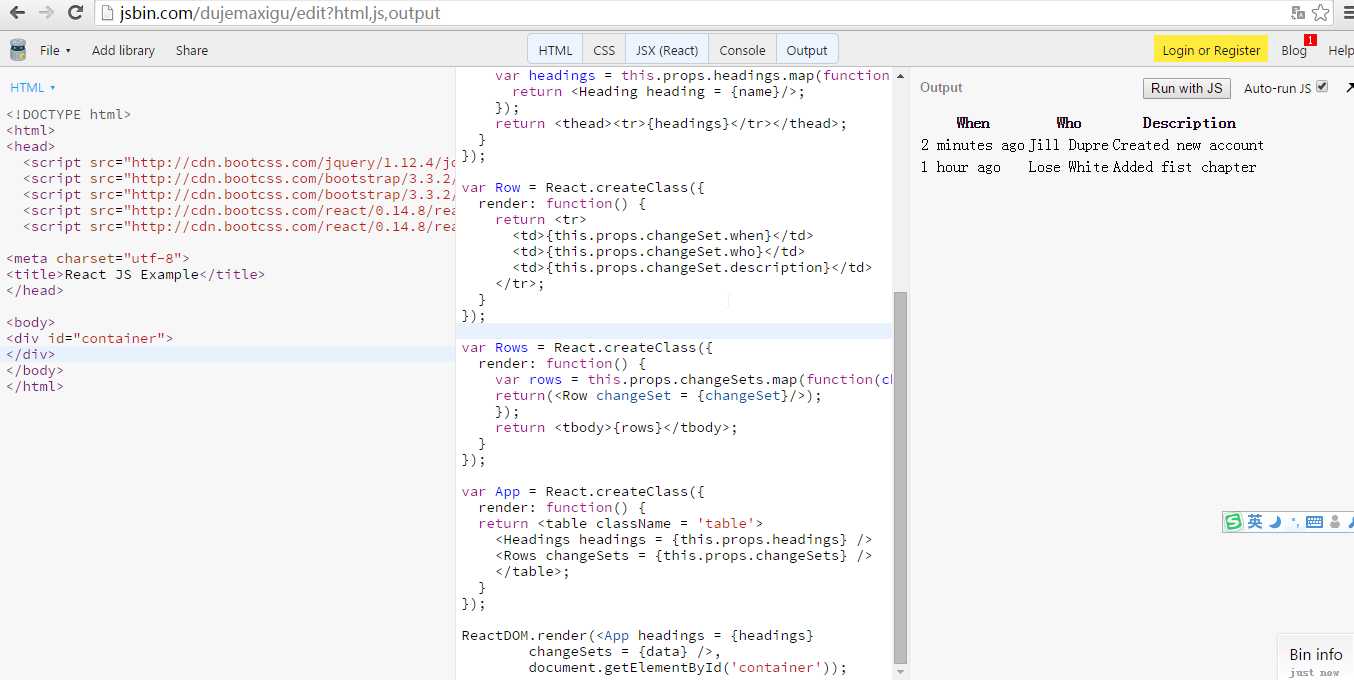Click the '1 hour ago' output cell
Screen dimensions: 1354x680
point(960,167)
